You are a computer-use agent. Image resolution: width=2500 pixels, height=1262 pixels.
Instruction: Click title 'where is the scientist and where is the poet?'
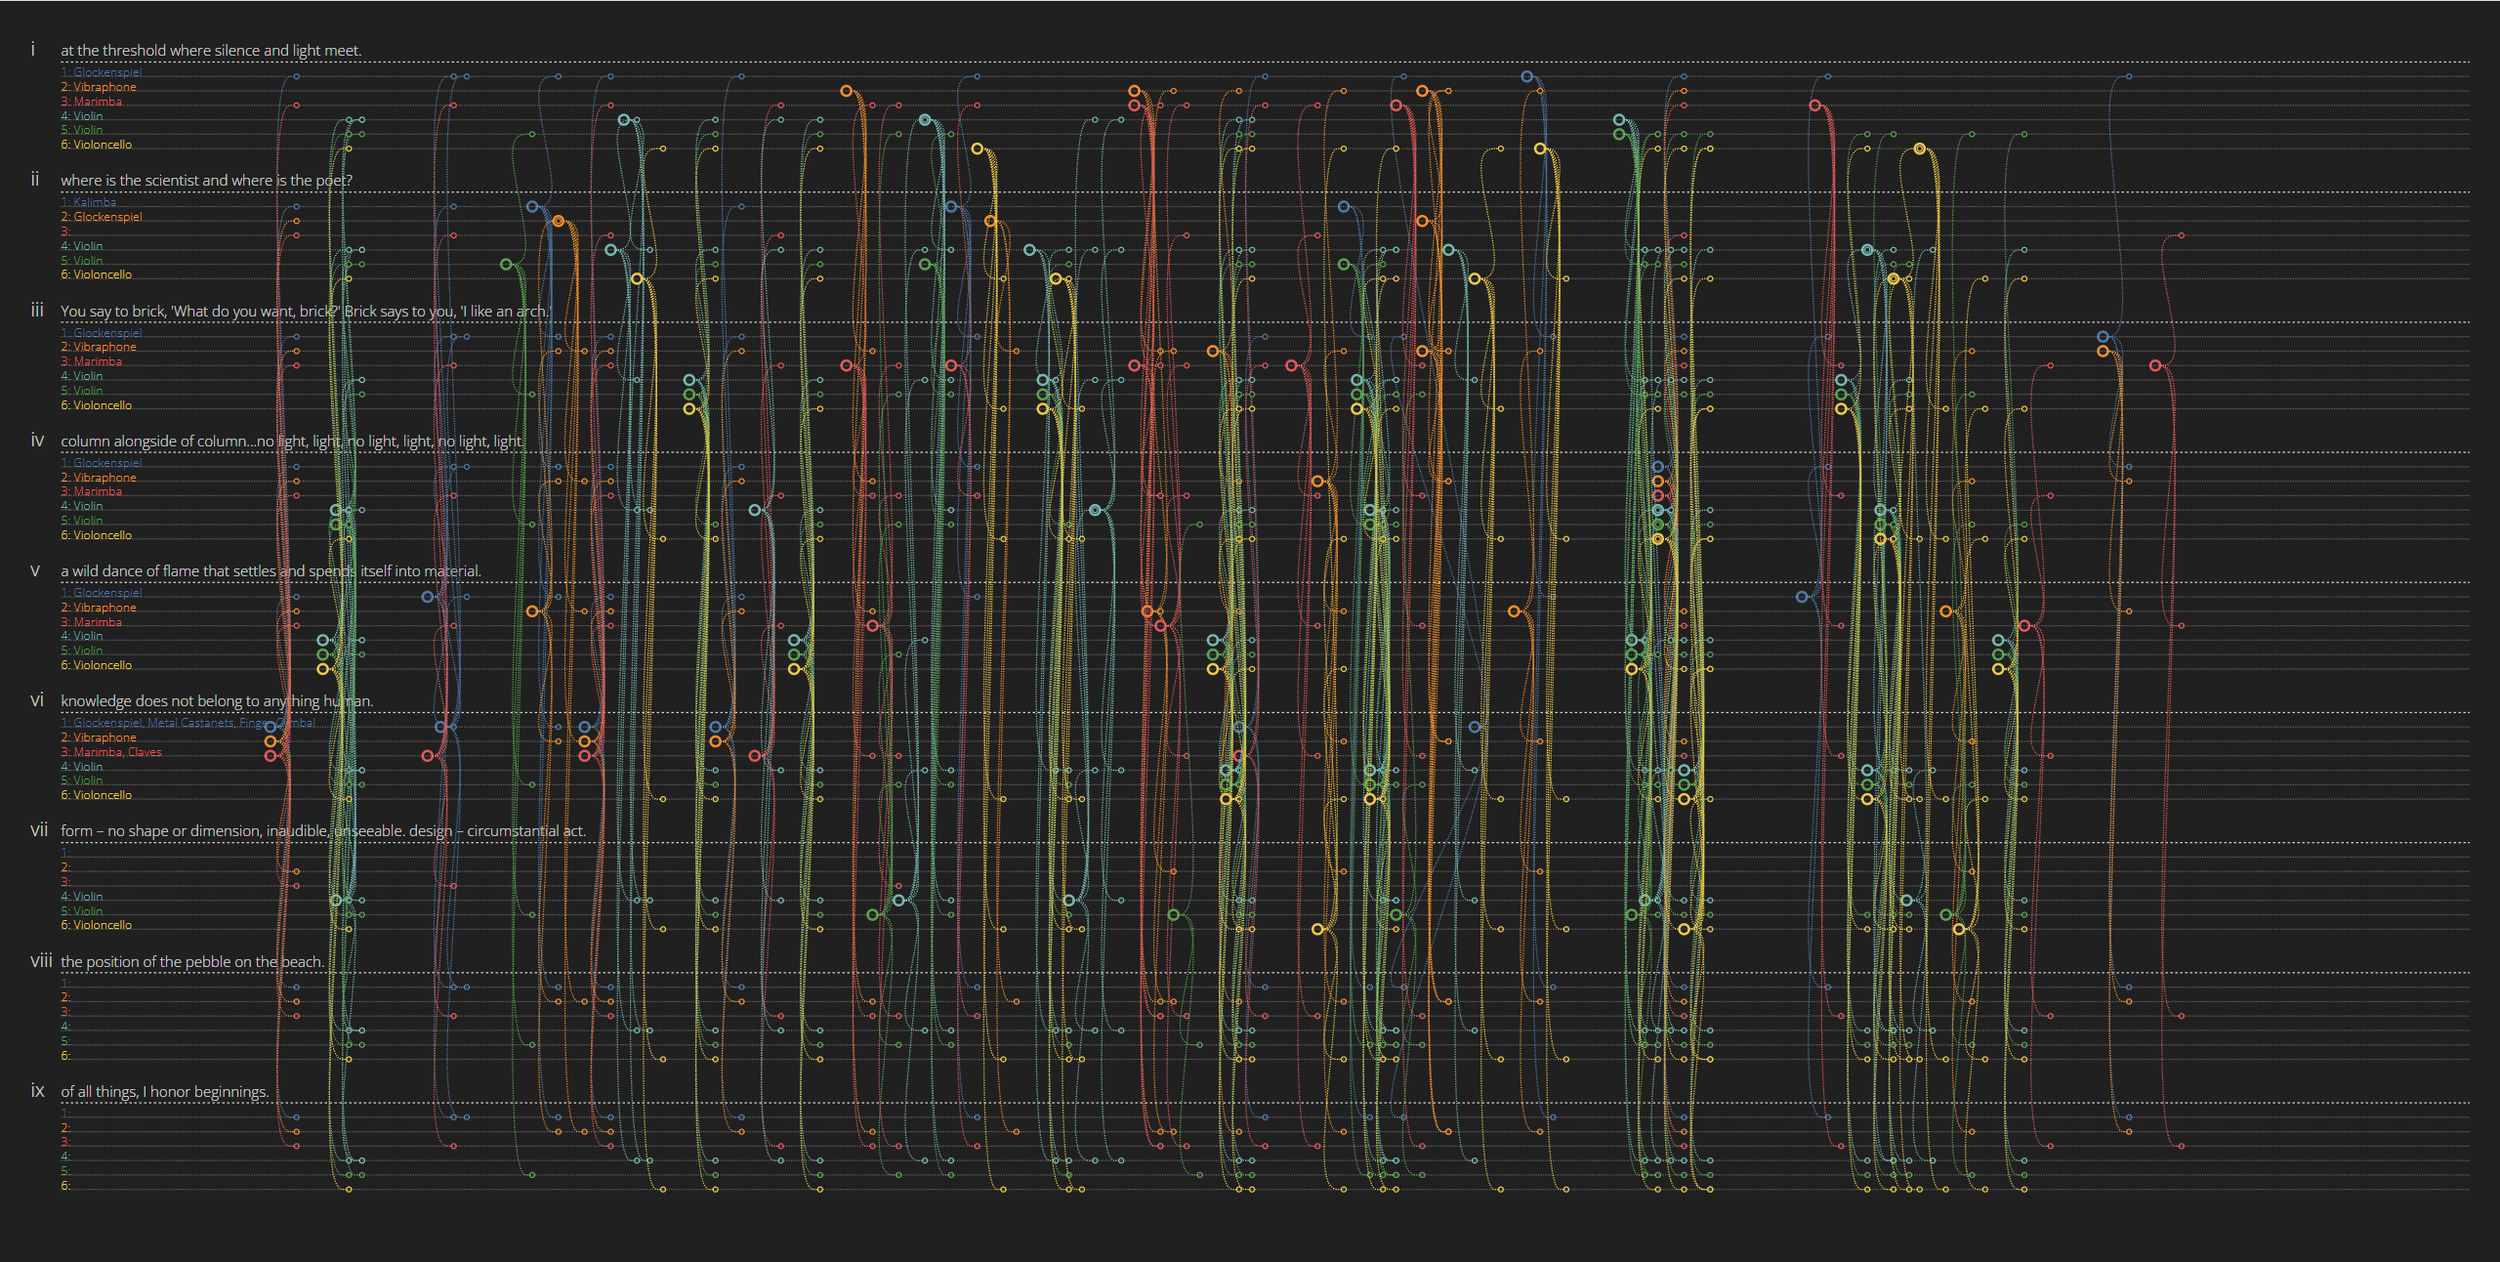[206, 181]
